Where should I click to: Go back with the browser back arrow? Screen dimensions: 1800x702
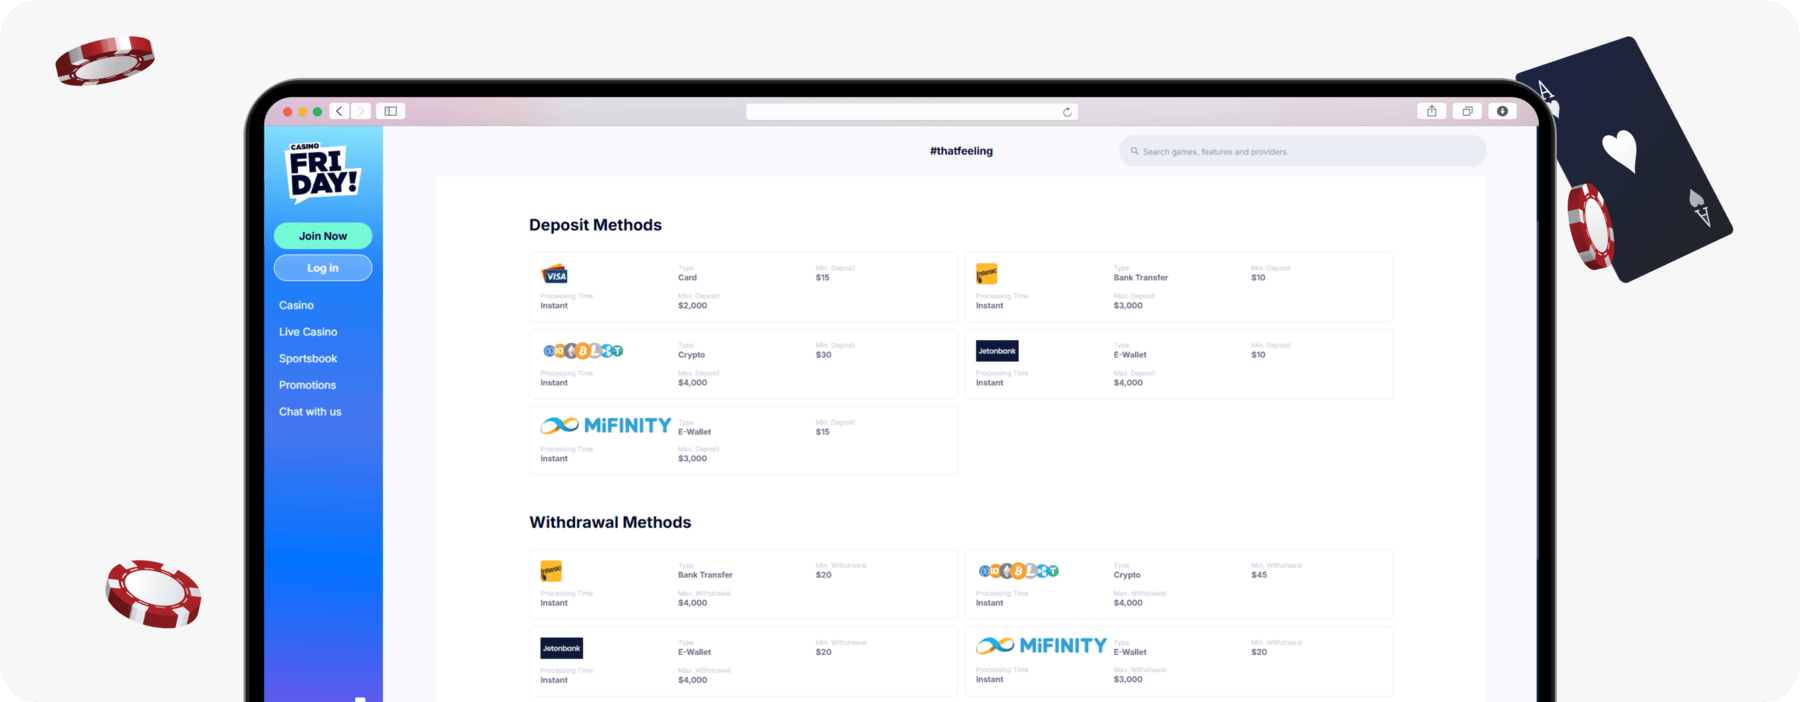340,111
